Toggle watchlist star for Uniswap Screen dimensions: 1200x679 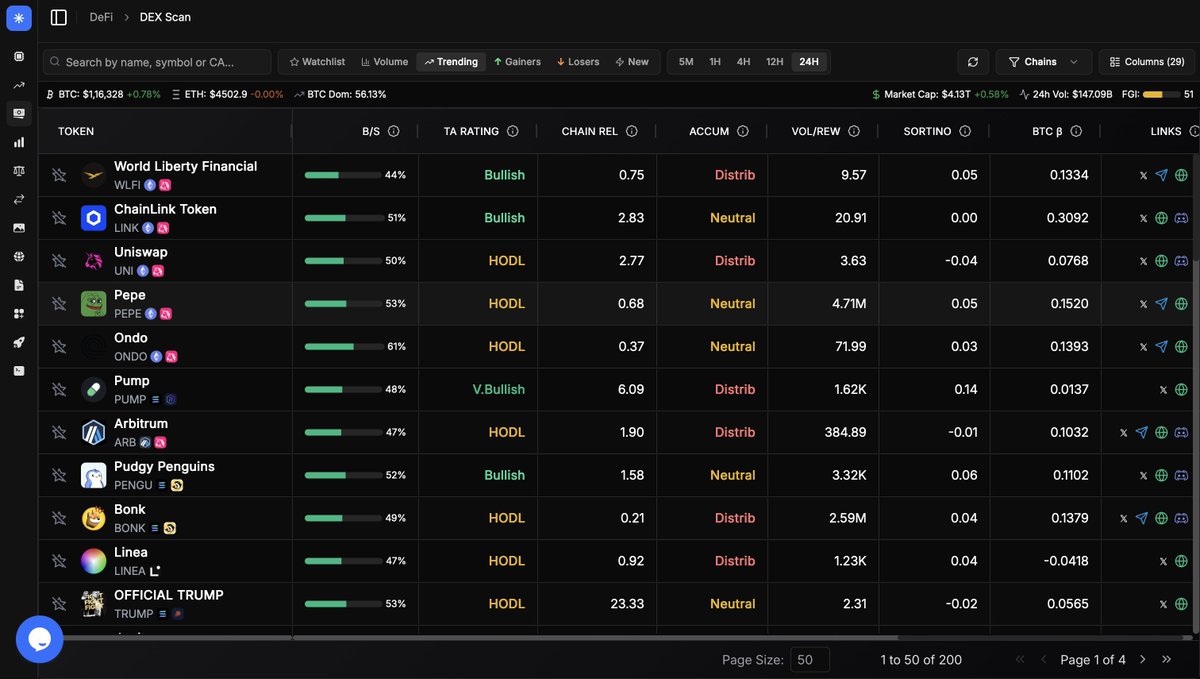[59, 261]
